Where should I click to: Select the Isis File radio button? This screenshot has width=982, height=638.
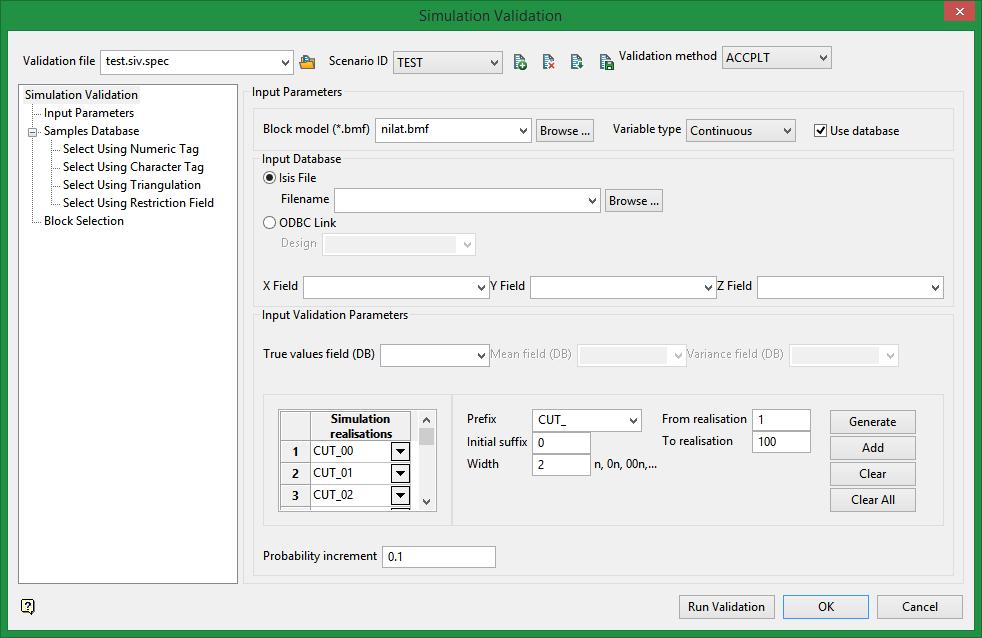(269, 178)
